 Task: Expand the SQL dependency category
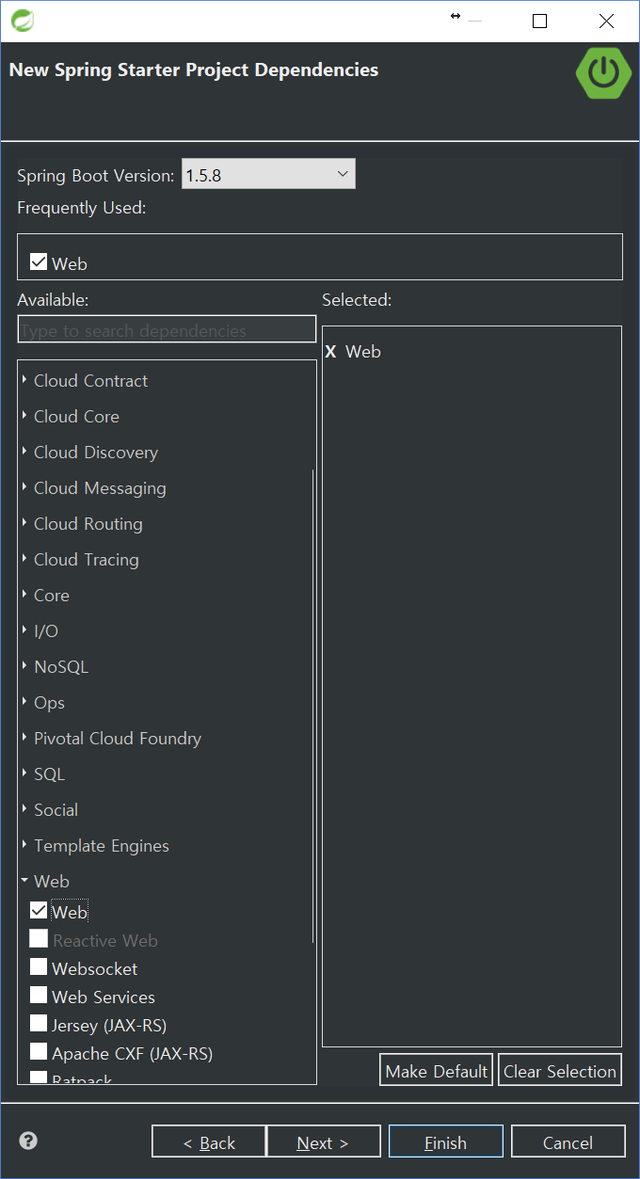click(24, 774)
